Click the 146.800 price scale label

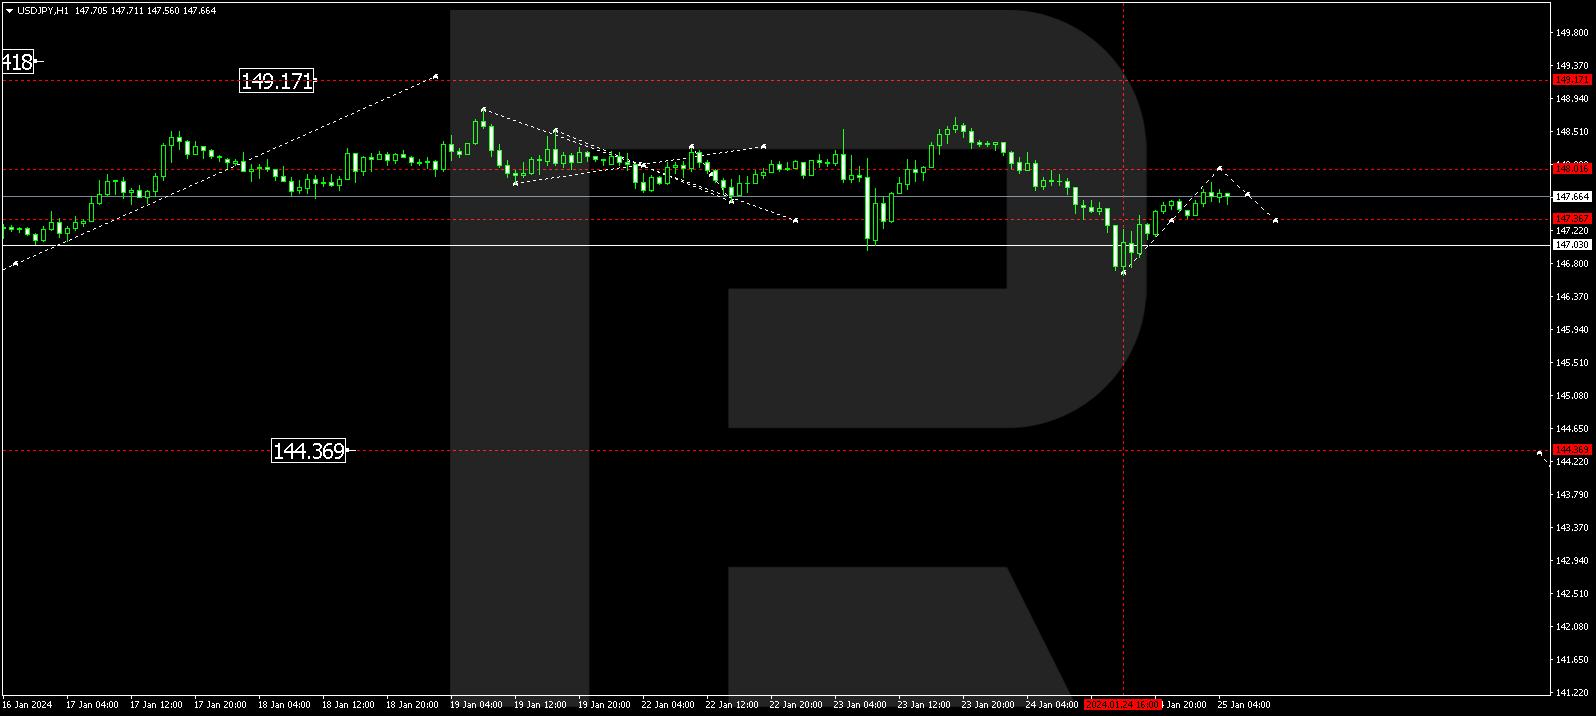pyautogui.click(x=1572, y=264)
